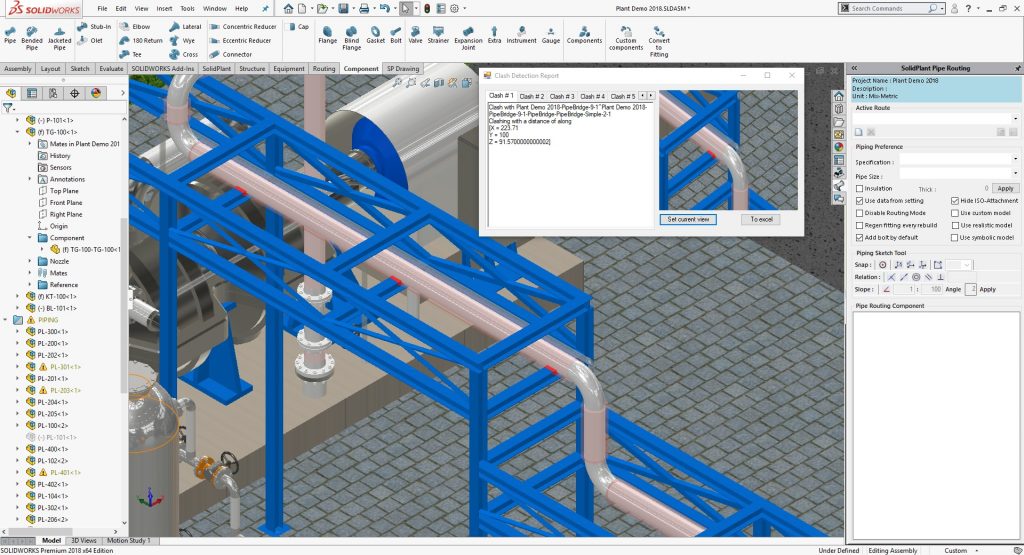Image resolution: width=1024 pixels, height=555 pixels.
Task: Add a 180 Return fitting
Action: (x=141, y=40)
